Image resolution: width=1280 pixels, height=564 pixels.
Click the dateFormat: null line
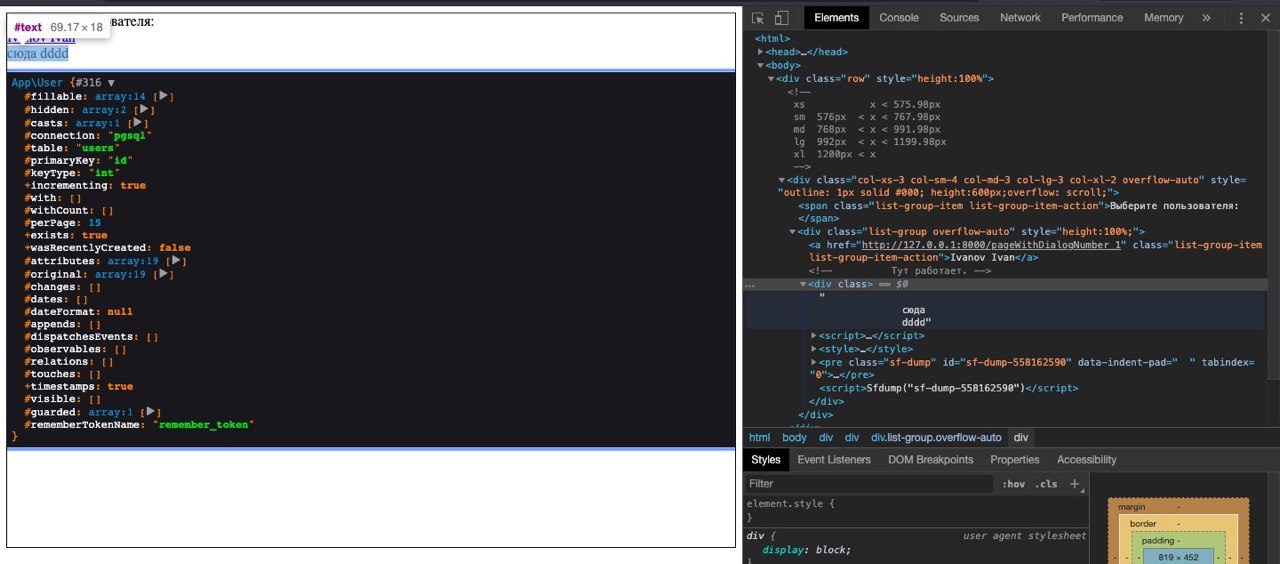(78, 312)
